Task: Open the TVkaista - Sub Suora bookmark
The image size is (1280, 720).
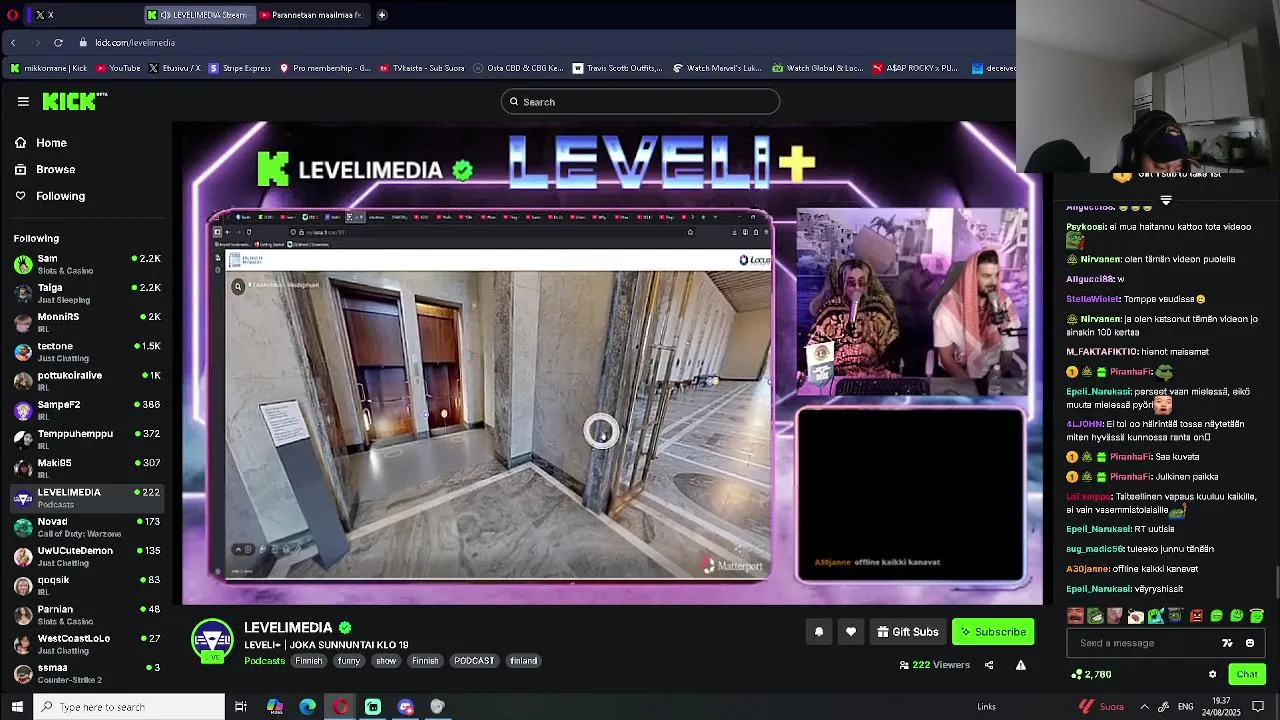Action: coord(421,68)
